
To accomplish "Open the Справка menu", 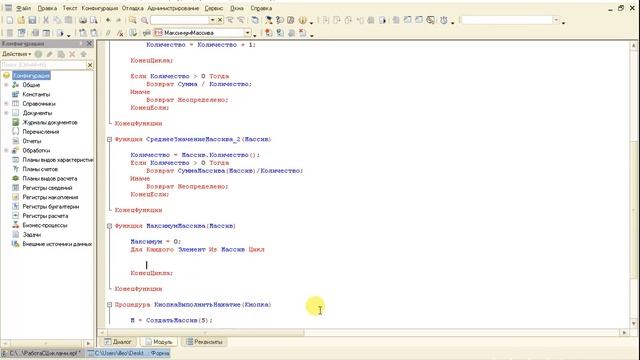I will [x=261, y=8].
